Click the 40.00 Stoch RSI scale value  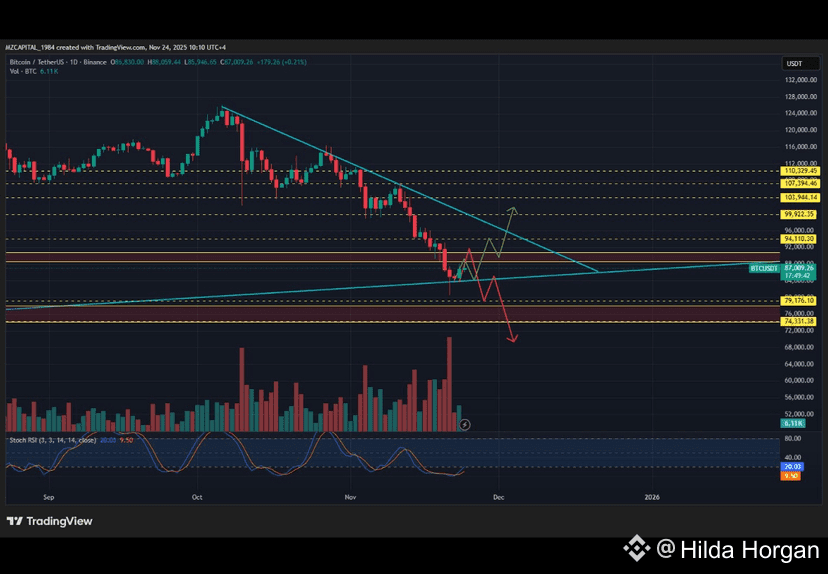pyautogui.click(x=793, y=457)
